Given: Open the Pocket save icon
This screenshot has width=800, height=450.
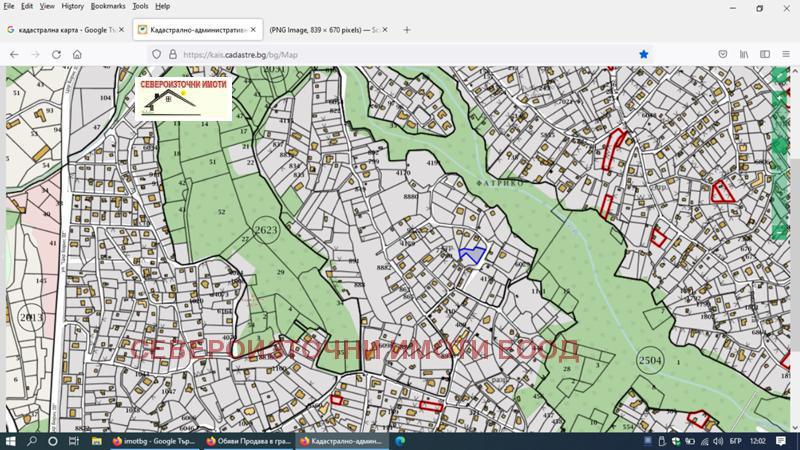Looking at the screenshot, I should [722, 54].
